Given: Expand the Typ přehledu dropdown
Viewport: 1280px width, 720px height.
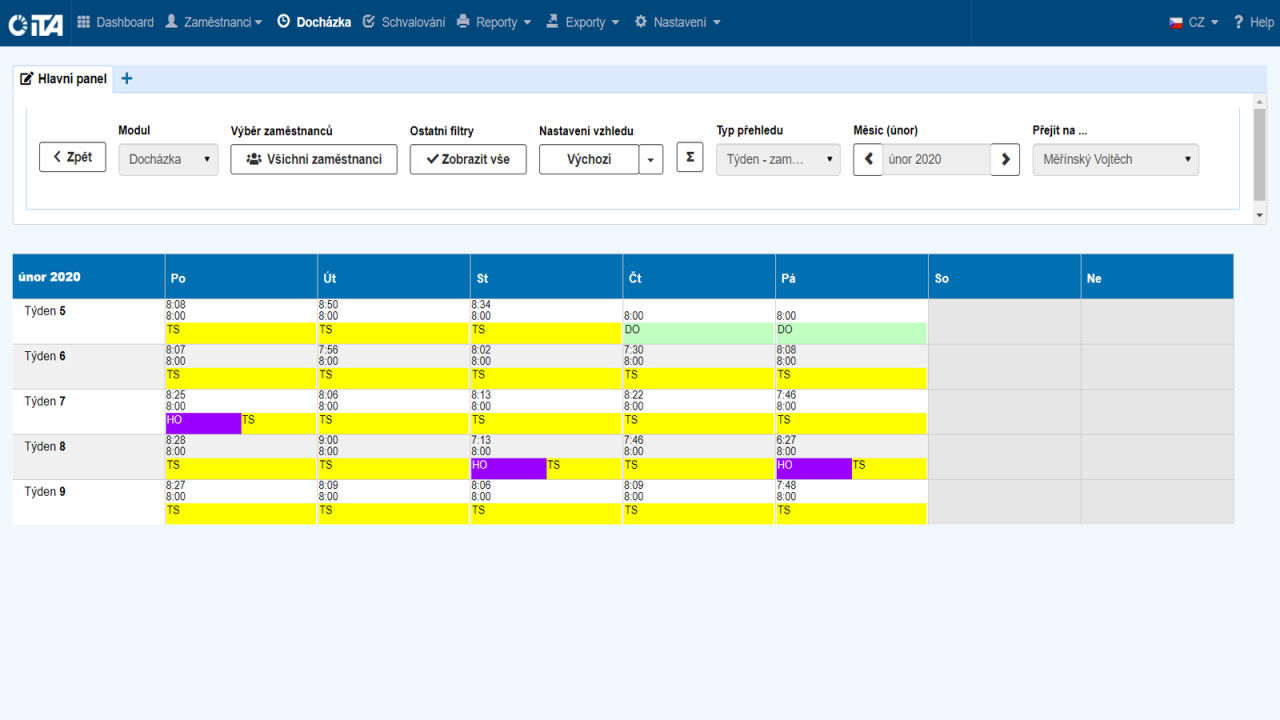Looking at the screenshot, I should [x=778, y=159].
